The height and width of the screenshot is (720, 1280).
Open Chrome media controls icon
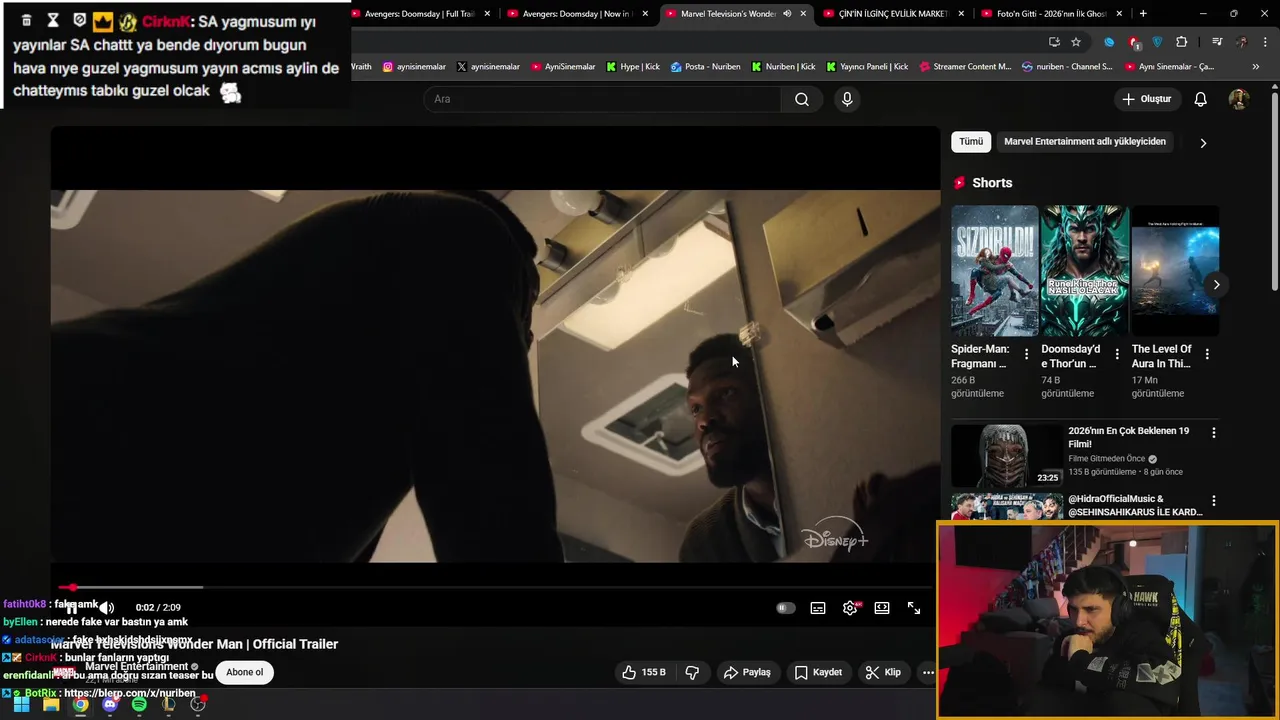point(1217,42)
